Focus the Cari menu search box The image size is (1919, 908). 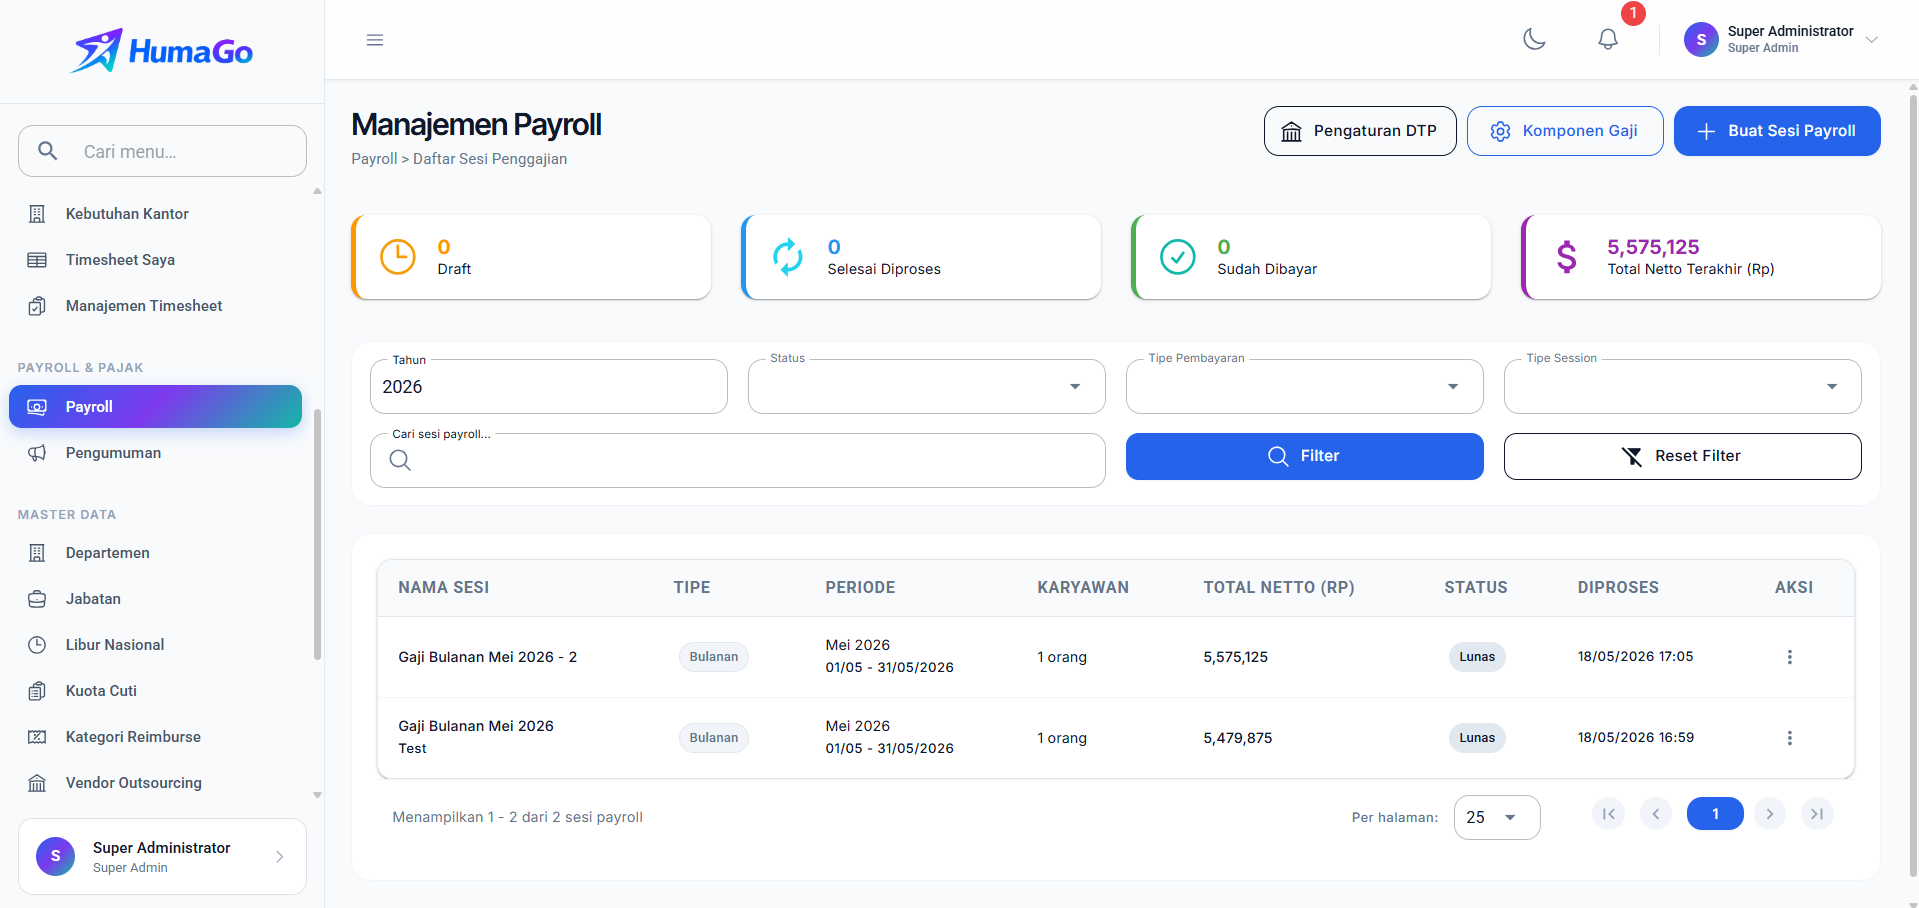point(162,151)
